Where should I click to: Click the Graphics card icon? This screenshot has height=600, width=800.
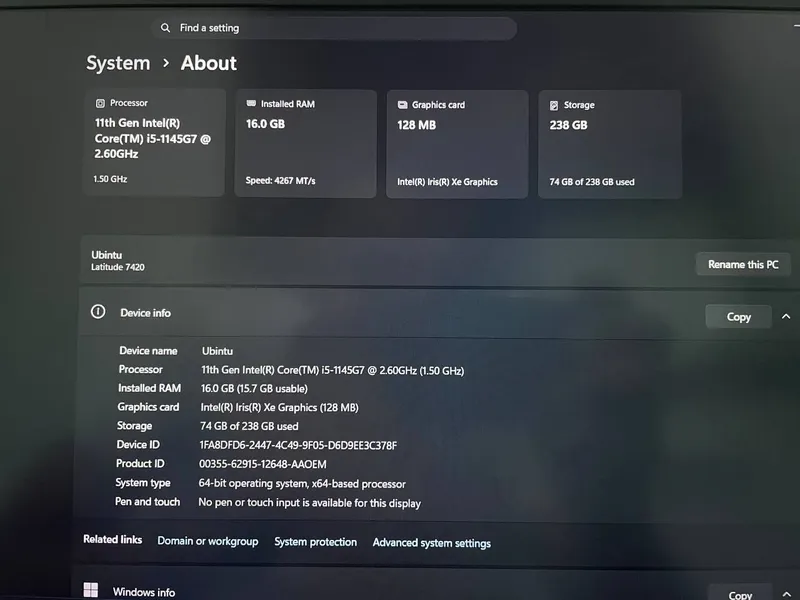pos(403,105)
